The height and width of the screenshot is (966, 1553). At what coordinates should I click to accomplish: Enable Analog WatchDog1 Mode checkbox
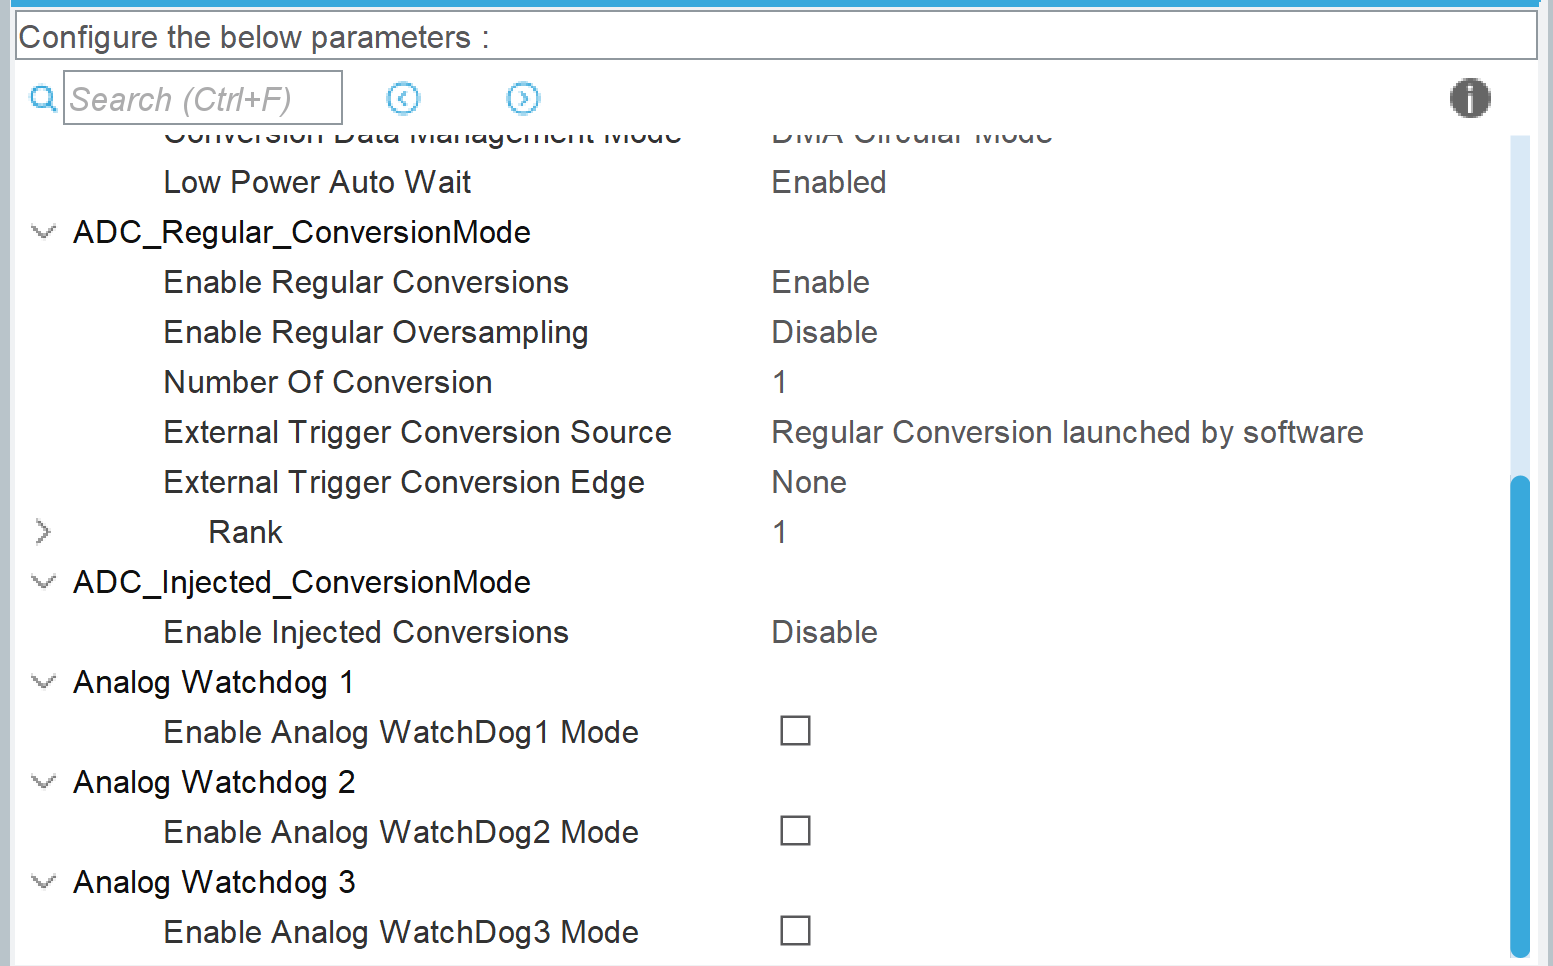coord(795,731)
